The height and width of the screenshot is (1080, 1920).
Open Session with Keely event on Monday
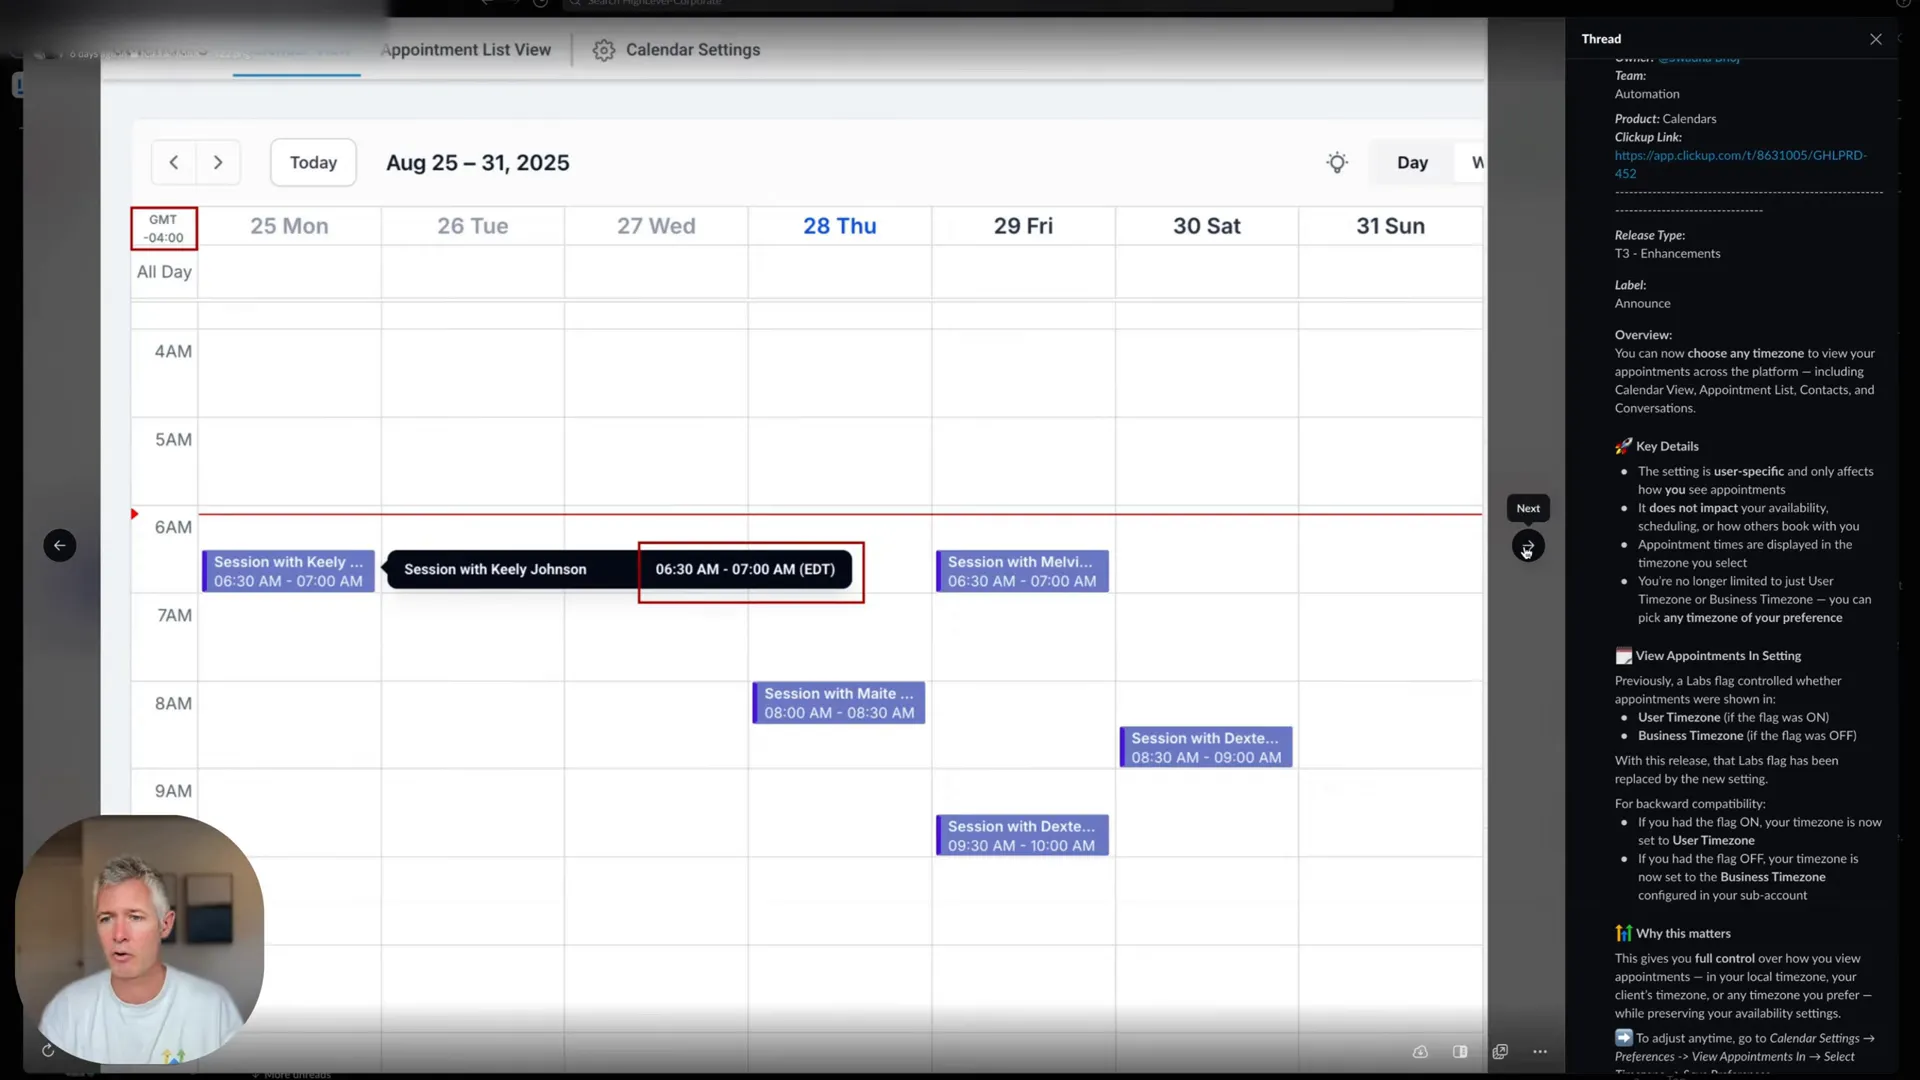[289, 571]
